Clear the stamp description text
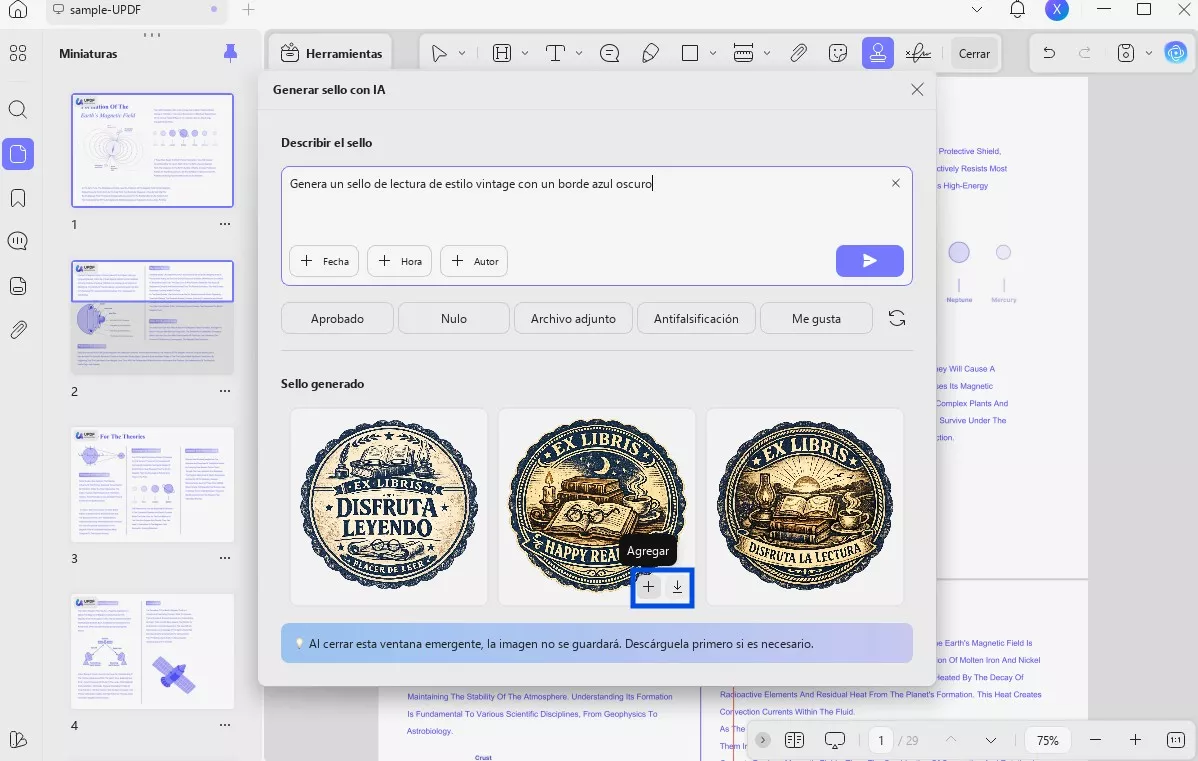 click(x=895, y=183)
